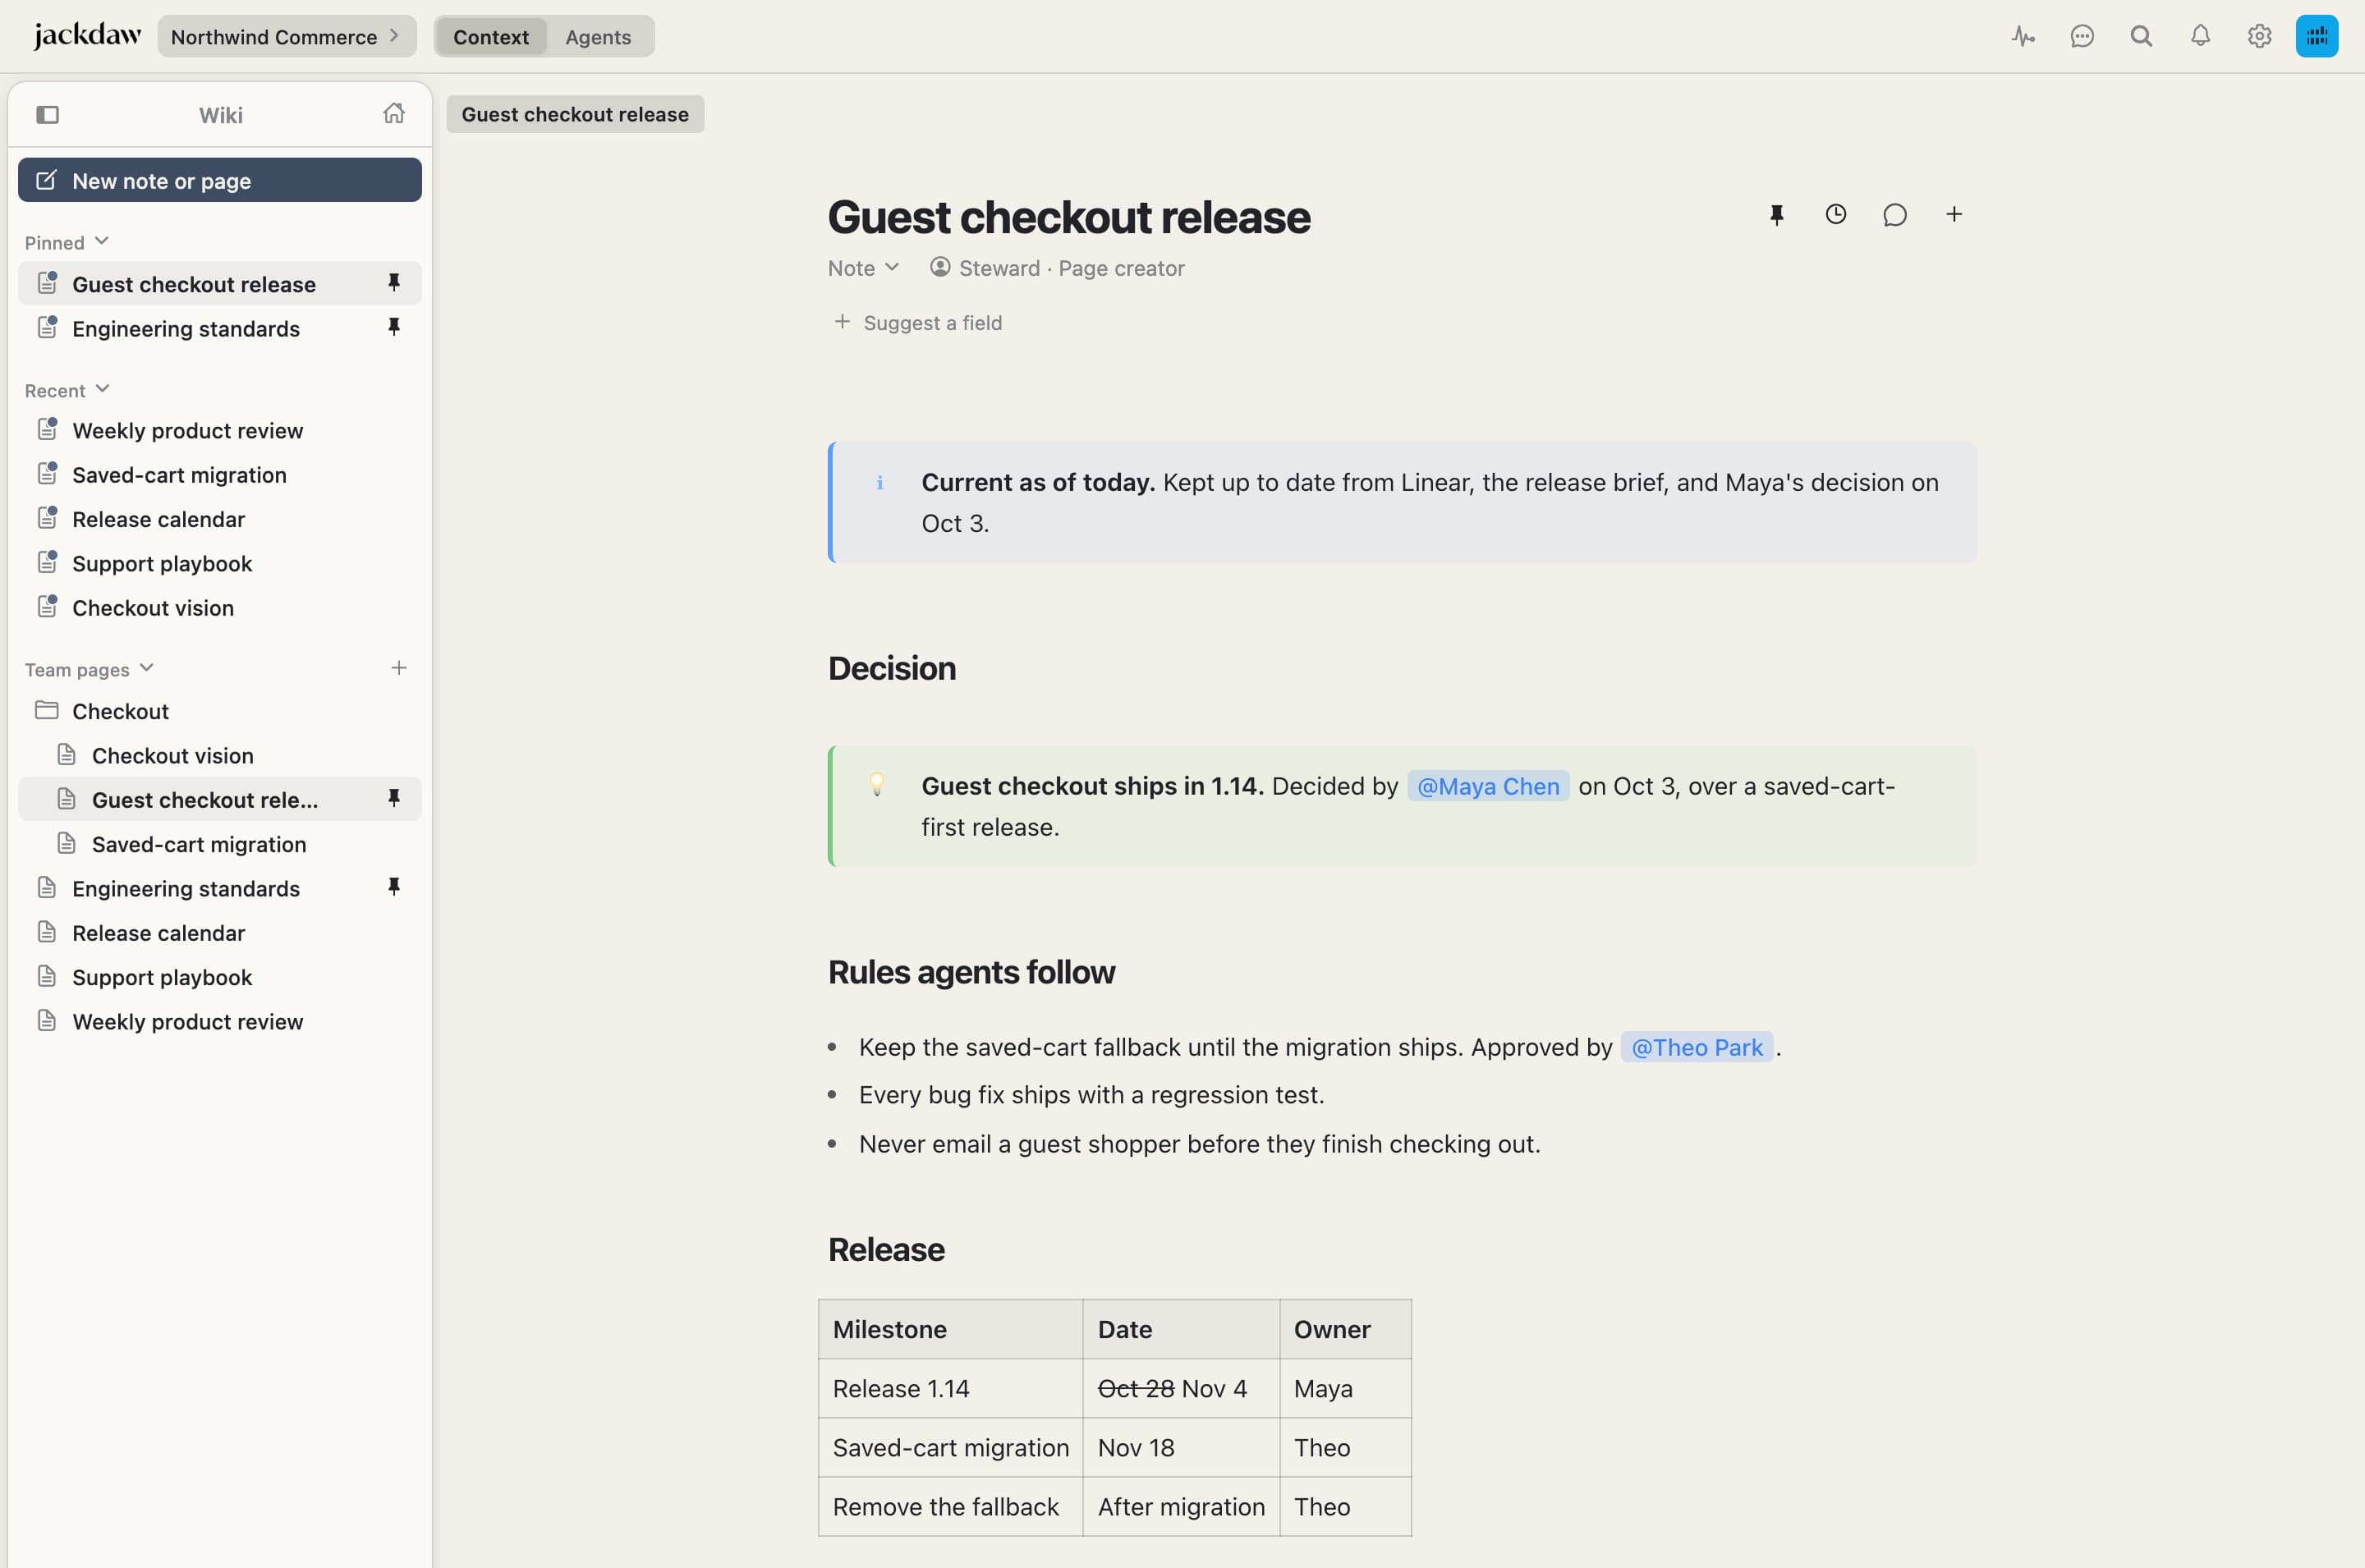This screenshot has width=2365, height=1568.
Task: Click the jackdaw logo
Action: 87,36
